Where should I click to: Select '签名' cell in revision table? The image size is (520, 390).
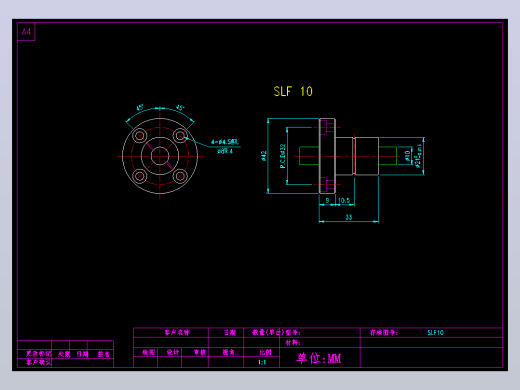point(103,354)
